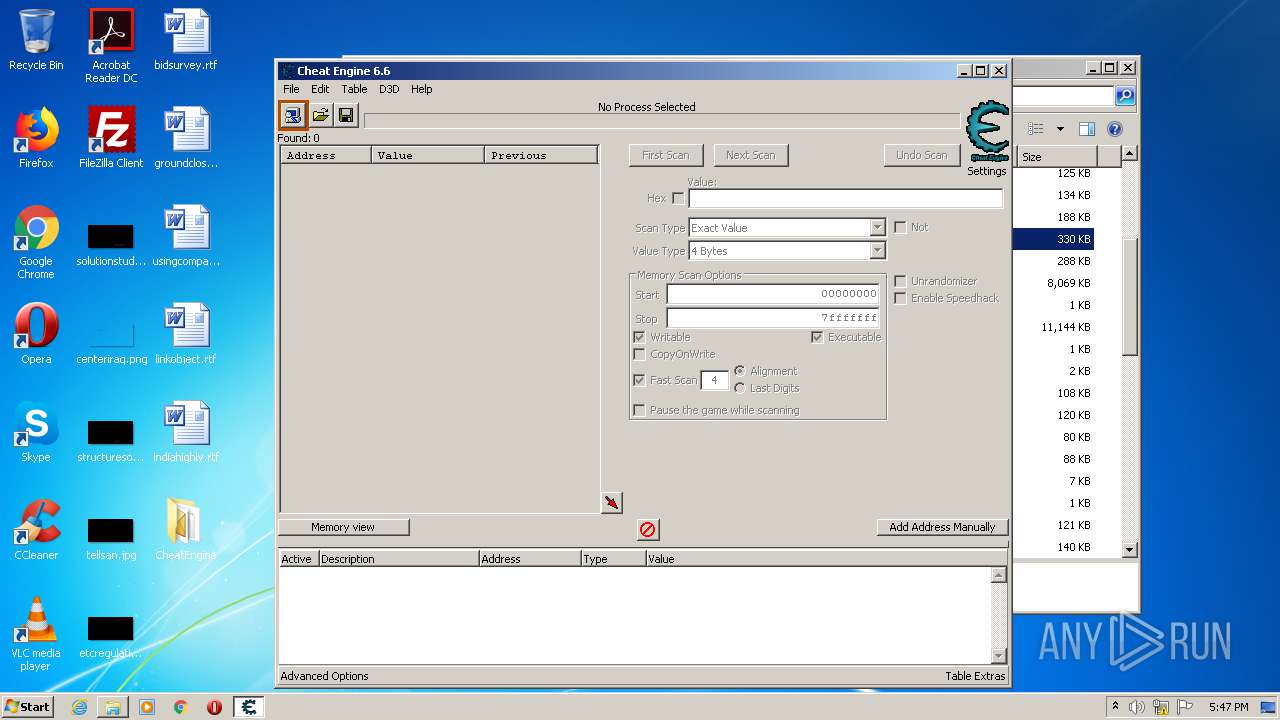Click the Explorer file list vertical scrollbar
The height and width of the screenshot is (720, 1280).
pyautogui.click(x=1130, y=351)
